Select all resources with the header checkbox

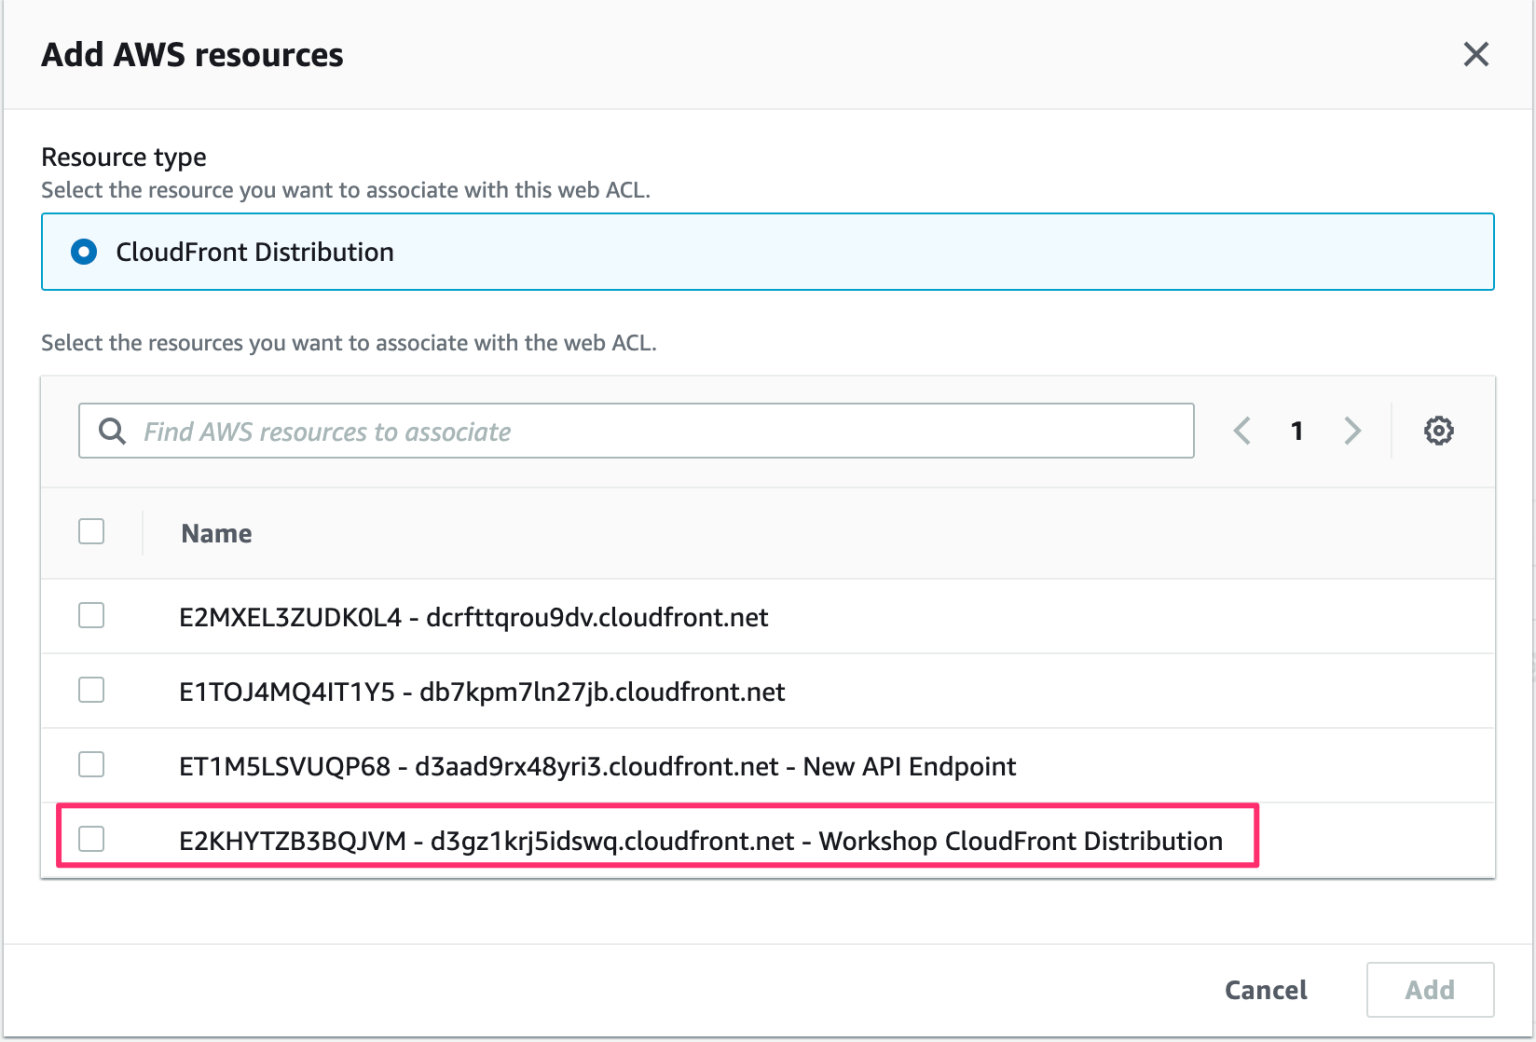(91, 531)
